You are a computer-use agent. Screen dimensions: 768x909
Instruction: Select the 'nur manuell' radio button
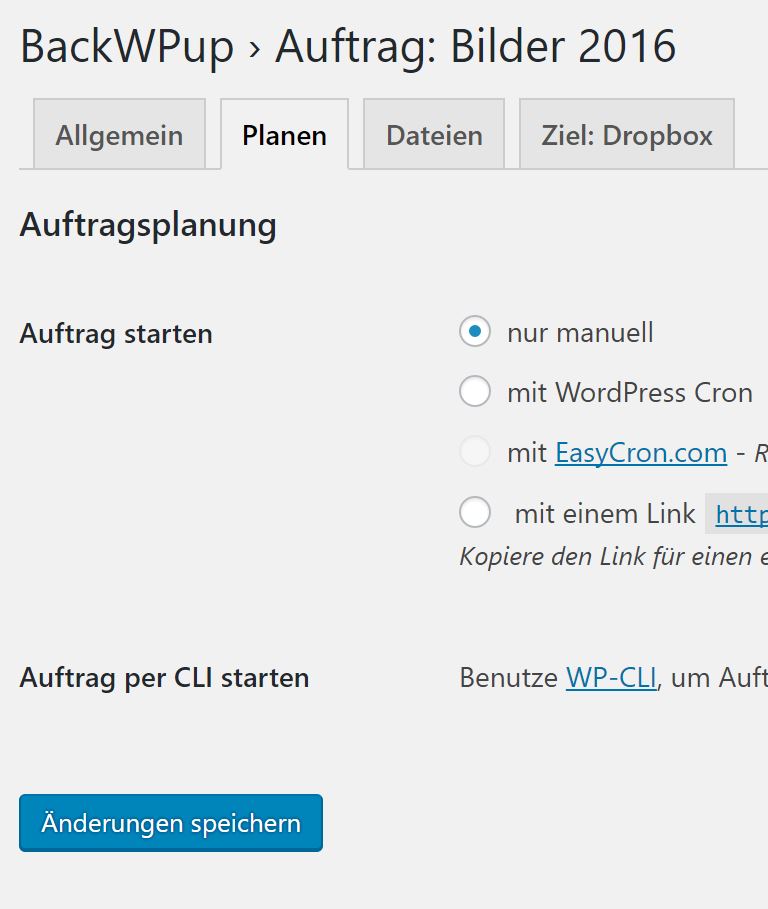[475, 332]
